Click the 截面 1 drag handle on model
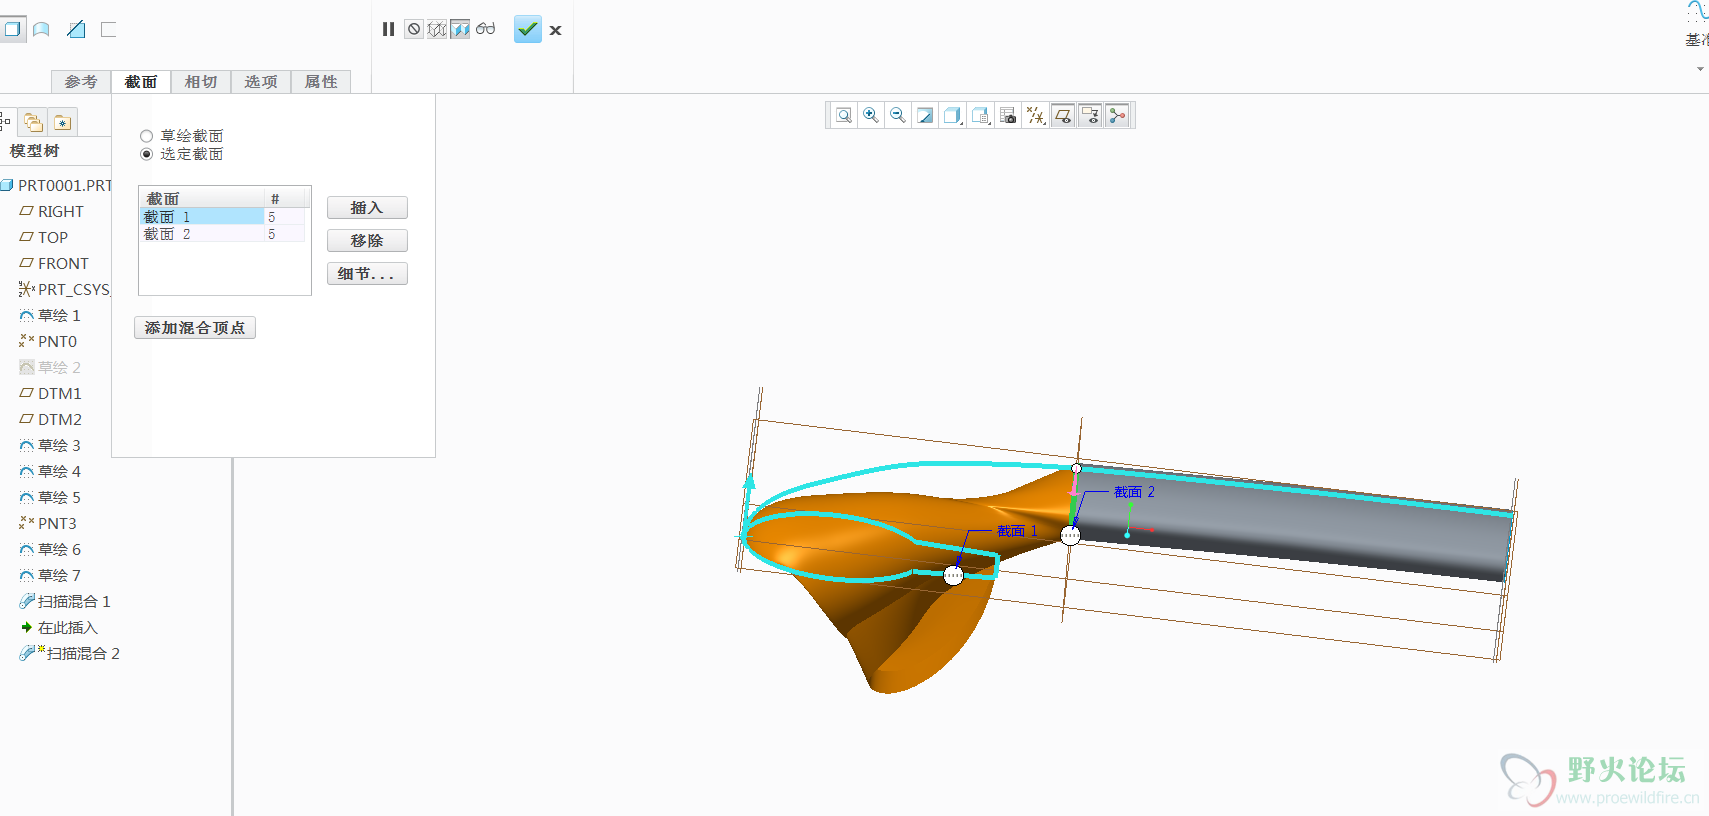The height and width of the screenshot is (816, 1709). (x=954, y=575)
